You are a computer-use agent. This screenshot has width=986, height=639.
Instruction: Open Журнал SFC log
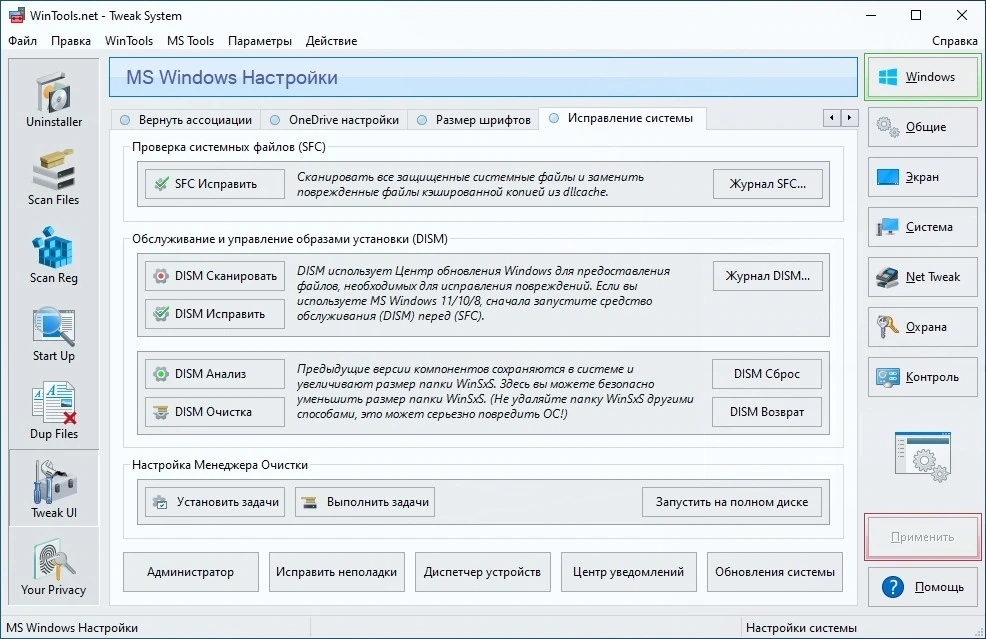767,184
